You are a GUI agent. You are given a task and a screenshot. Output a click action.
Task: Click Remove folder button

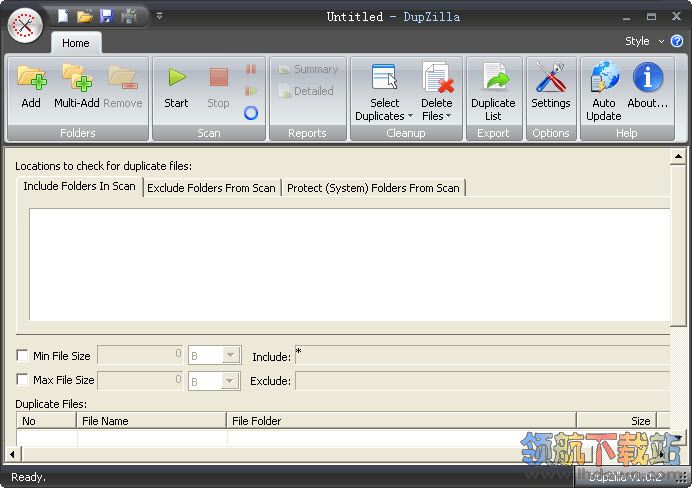(x=123, y=86)
